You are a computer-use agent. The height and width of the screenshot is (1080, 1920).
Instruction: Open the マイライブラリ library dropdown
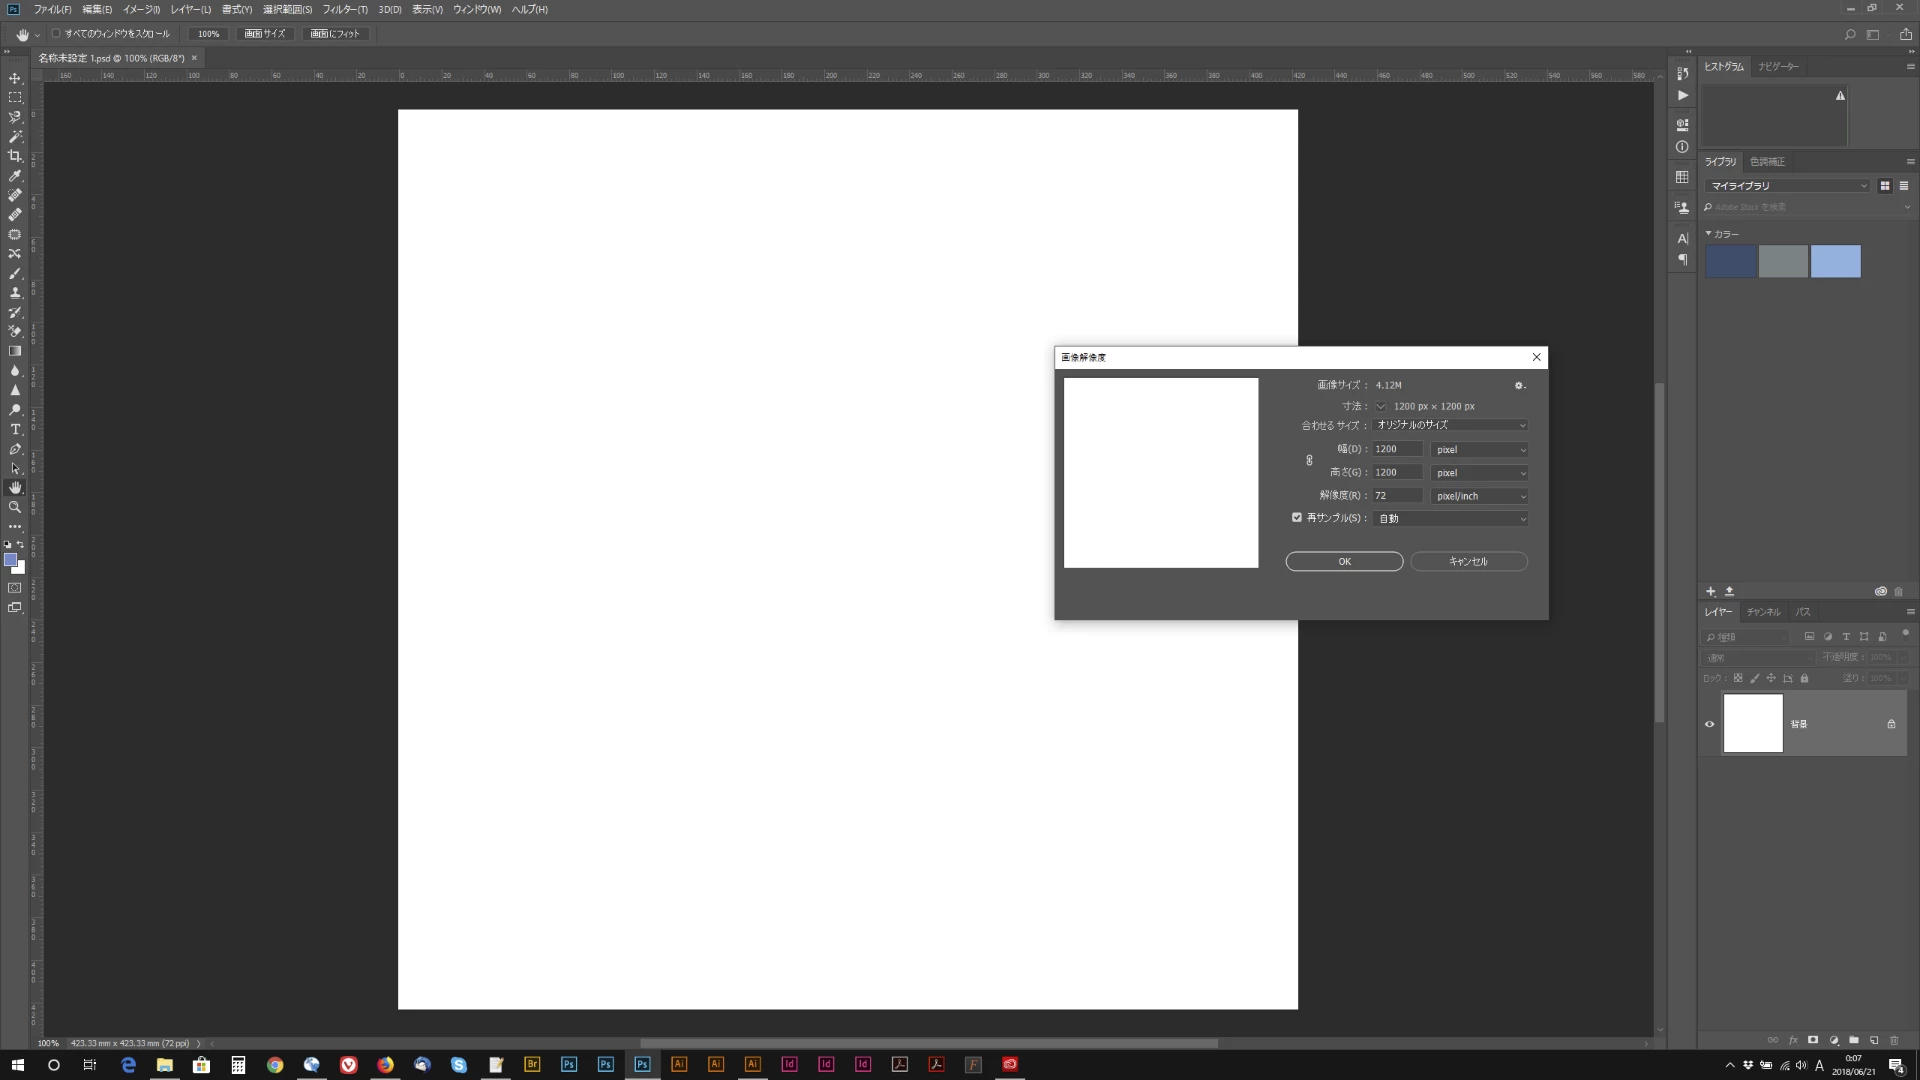1788,186
